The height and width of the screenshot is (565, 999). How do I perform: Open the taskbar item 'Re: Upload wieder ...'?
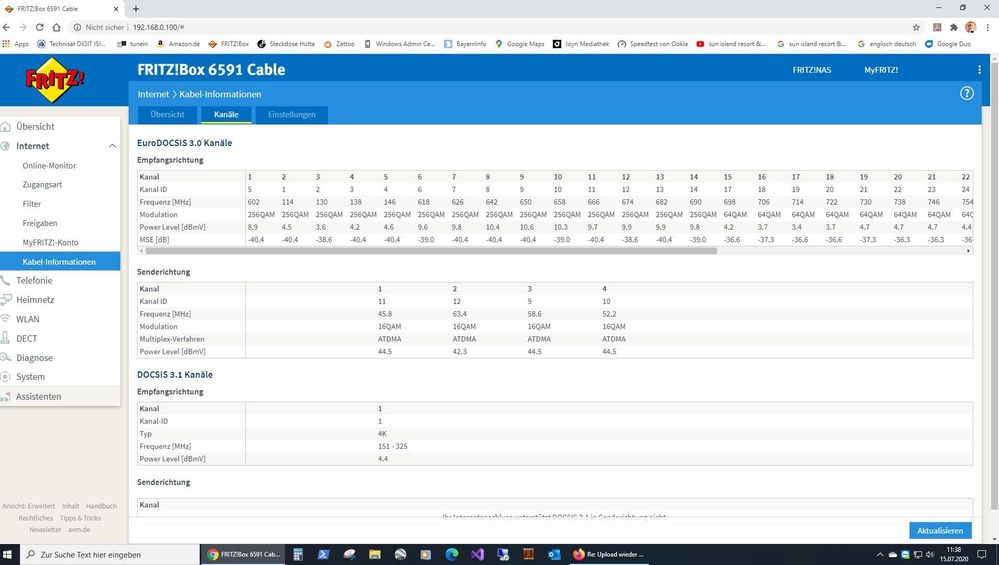tap(608, 554)
